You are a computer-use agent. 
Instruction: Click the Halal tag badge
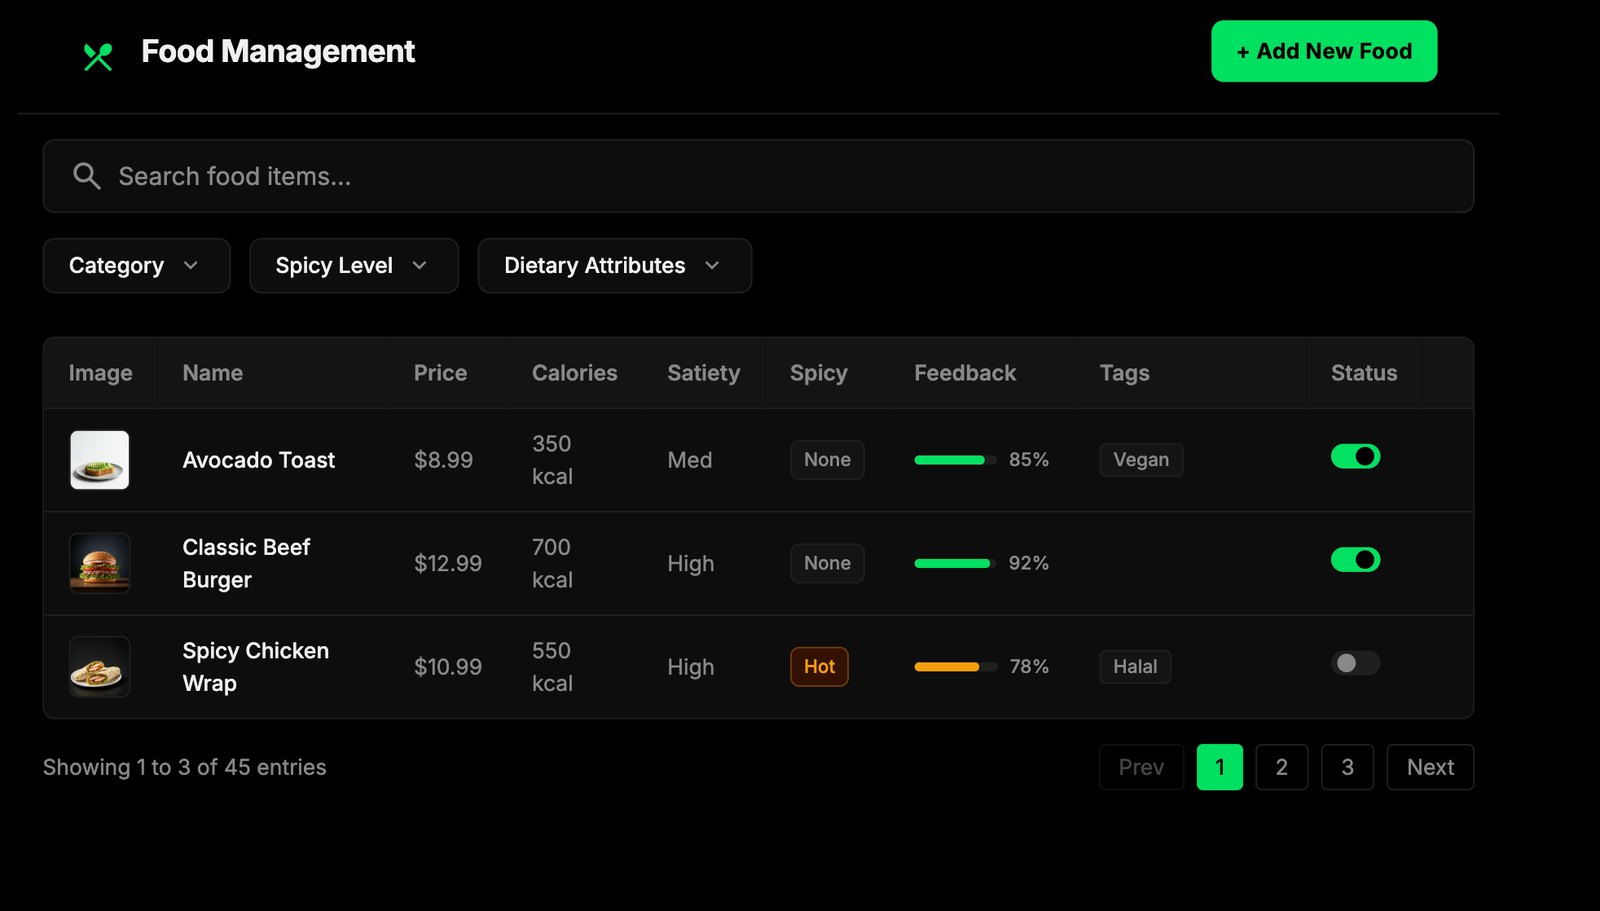1135,667
